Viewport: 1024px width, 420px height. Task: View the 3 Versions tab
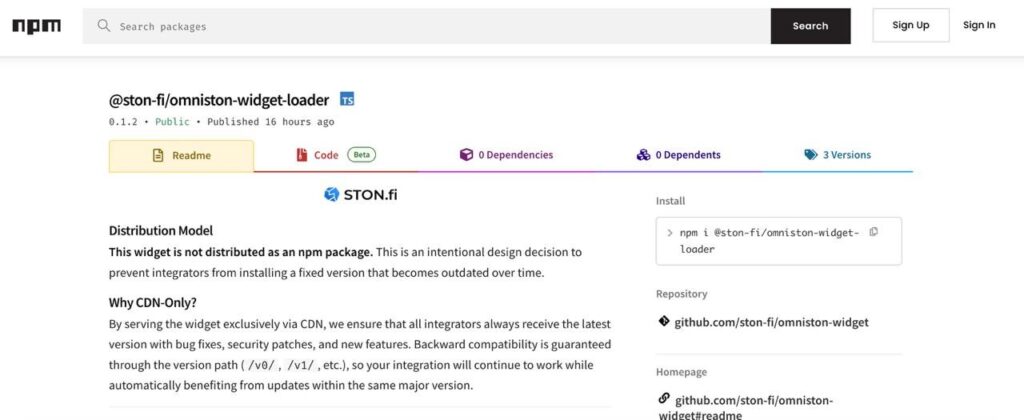pyautogui.click(x=838, y=155)
